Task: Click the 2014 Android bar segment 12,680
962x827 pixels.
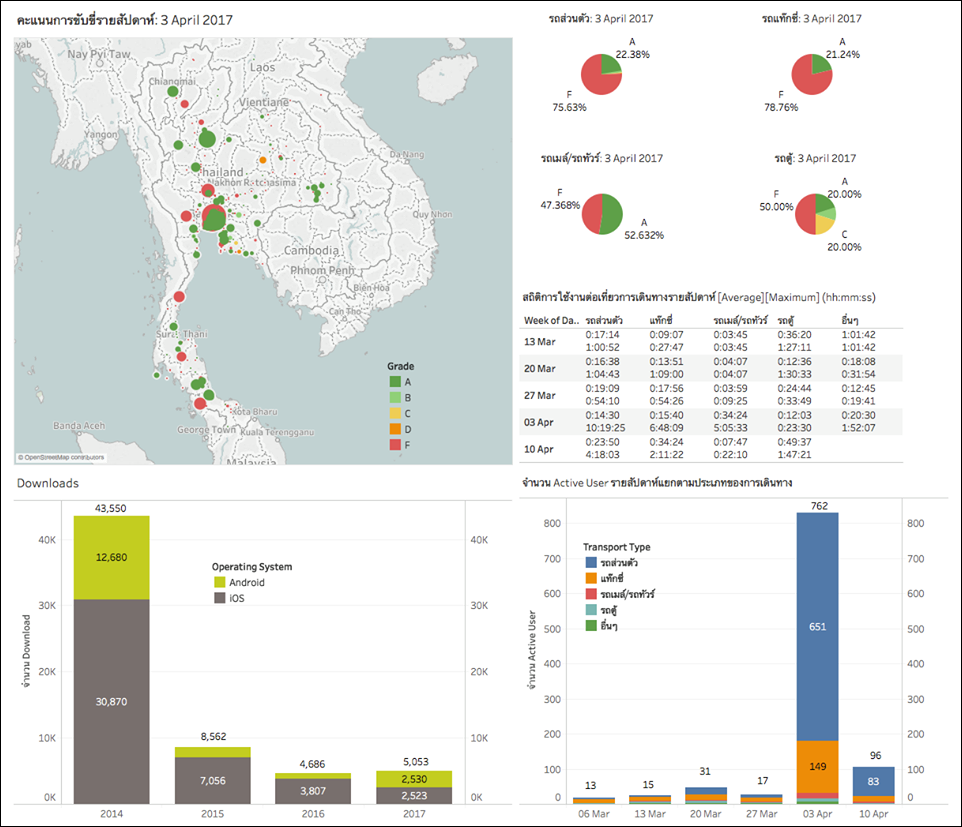Action: [111, 557]
